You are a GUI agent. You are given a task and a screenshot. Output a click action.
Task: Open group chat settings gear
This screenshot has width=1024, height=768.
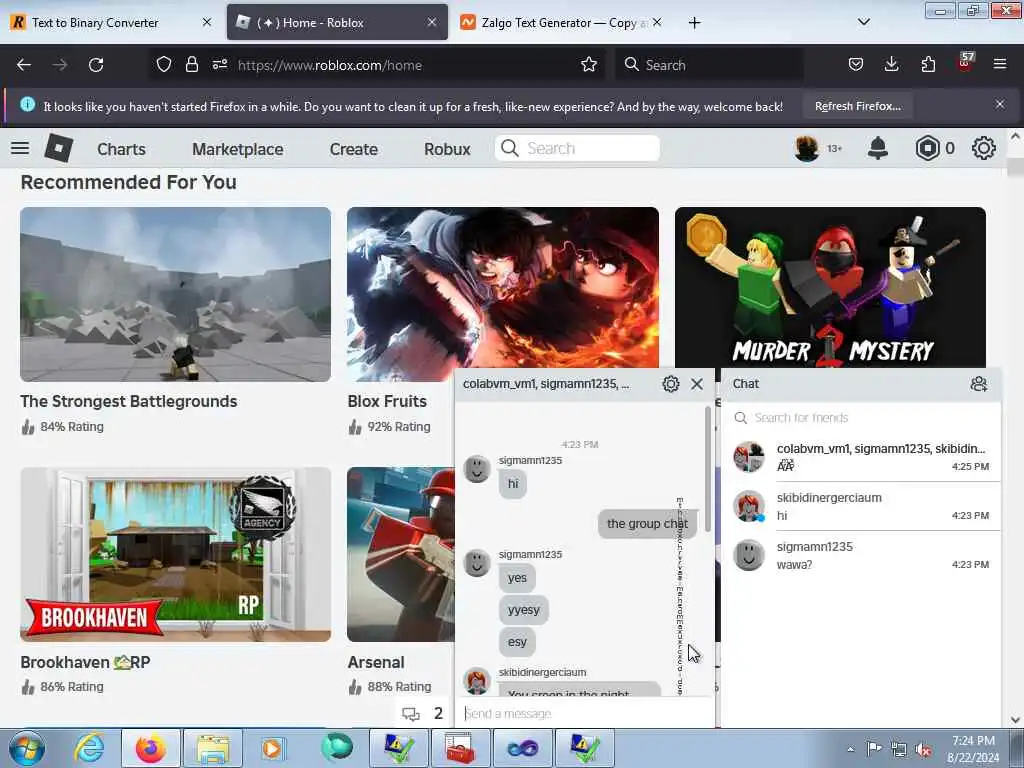point(671,384)
